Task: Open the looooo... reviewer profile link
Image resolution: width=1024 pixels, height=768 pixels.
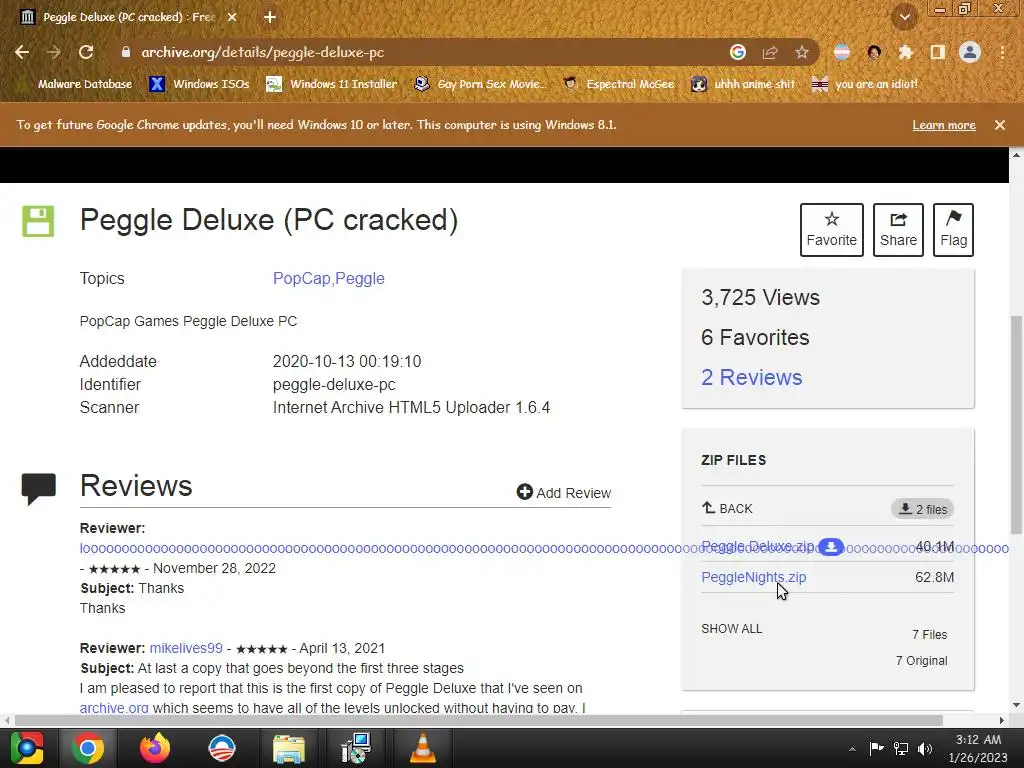Action: coord(544,548)
